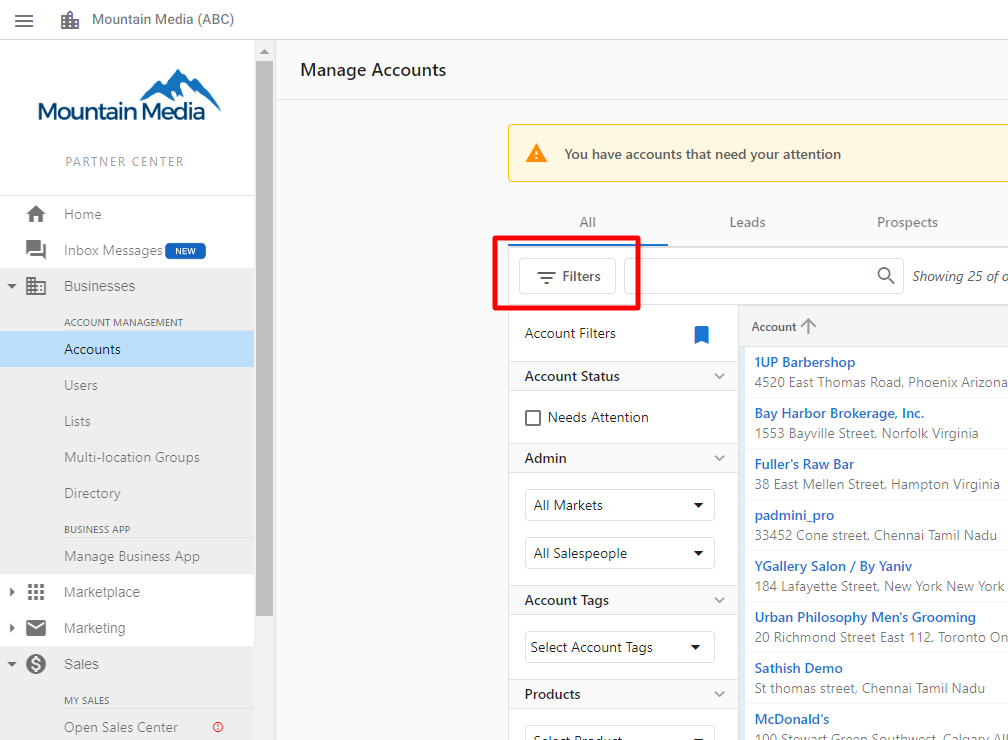Viewport: 1008px width, 740px height.
Task: Switch to the All tab
Action: [x=588, y=222]
